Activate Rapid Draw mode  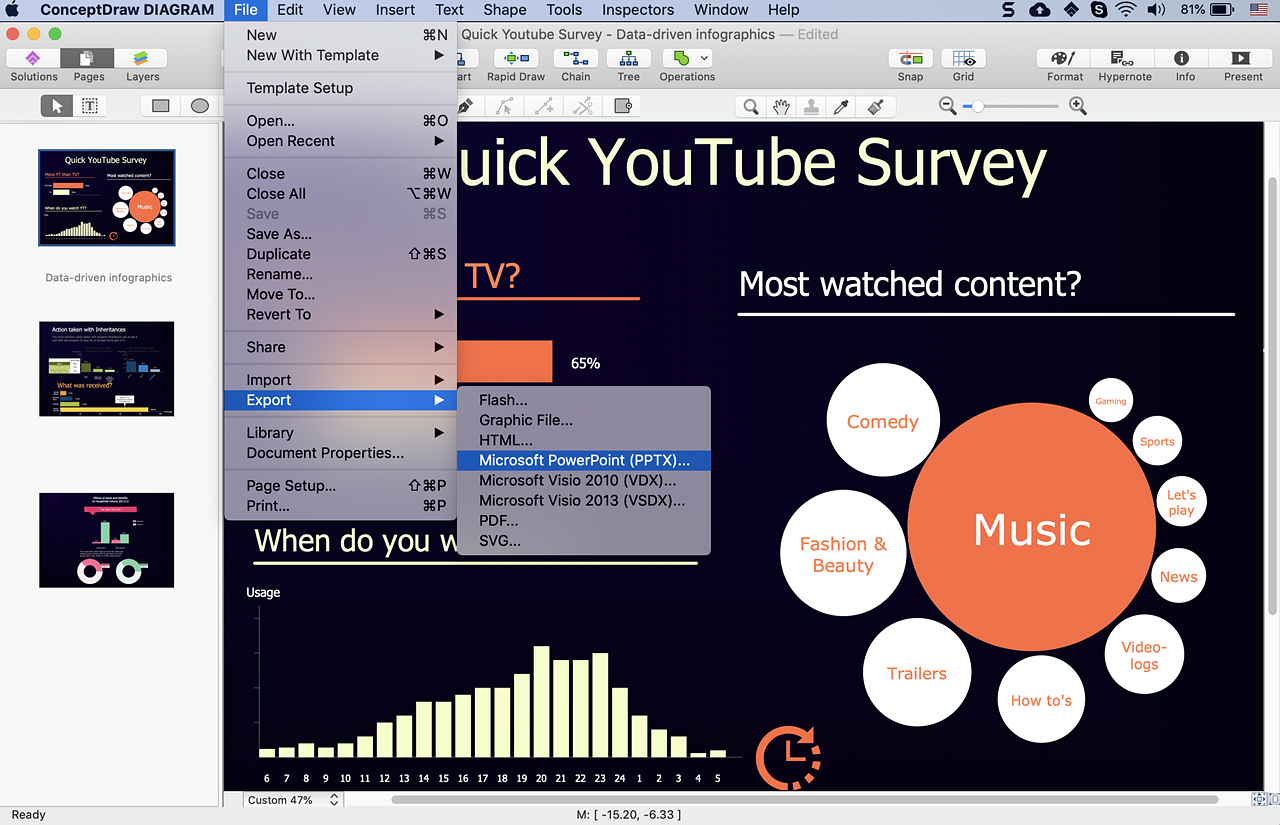tap(516, 66)
